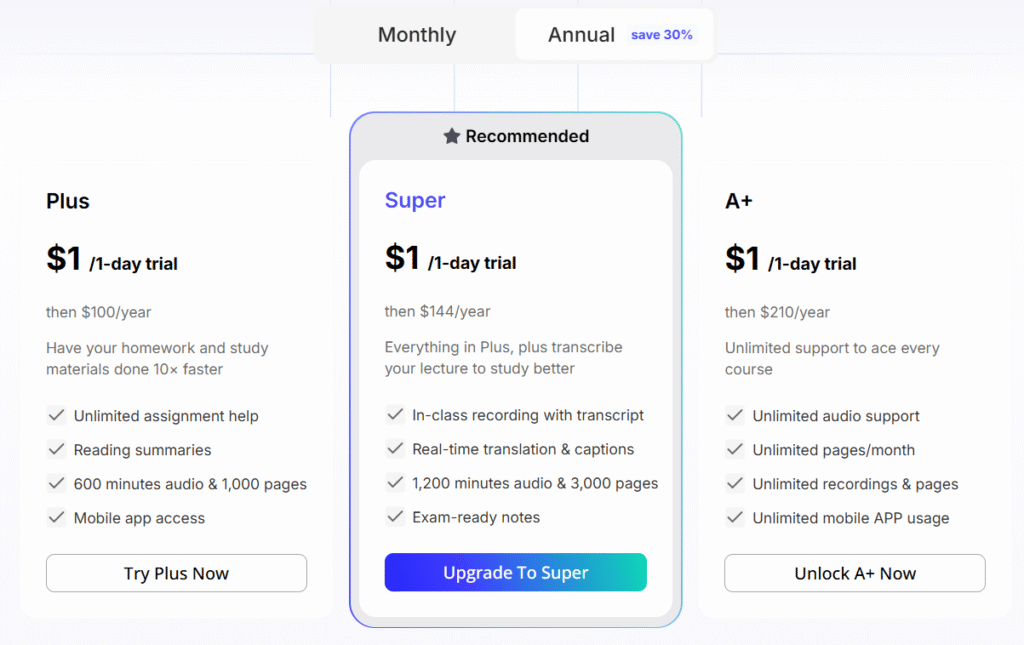Click the checkmark next to In-class recording with transcript

(395, 415)
